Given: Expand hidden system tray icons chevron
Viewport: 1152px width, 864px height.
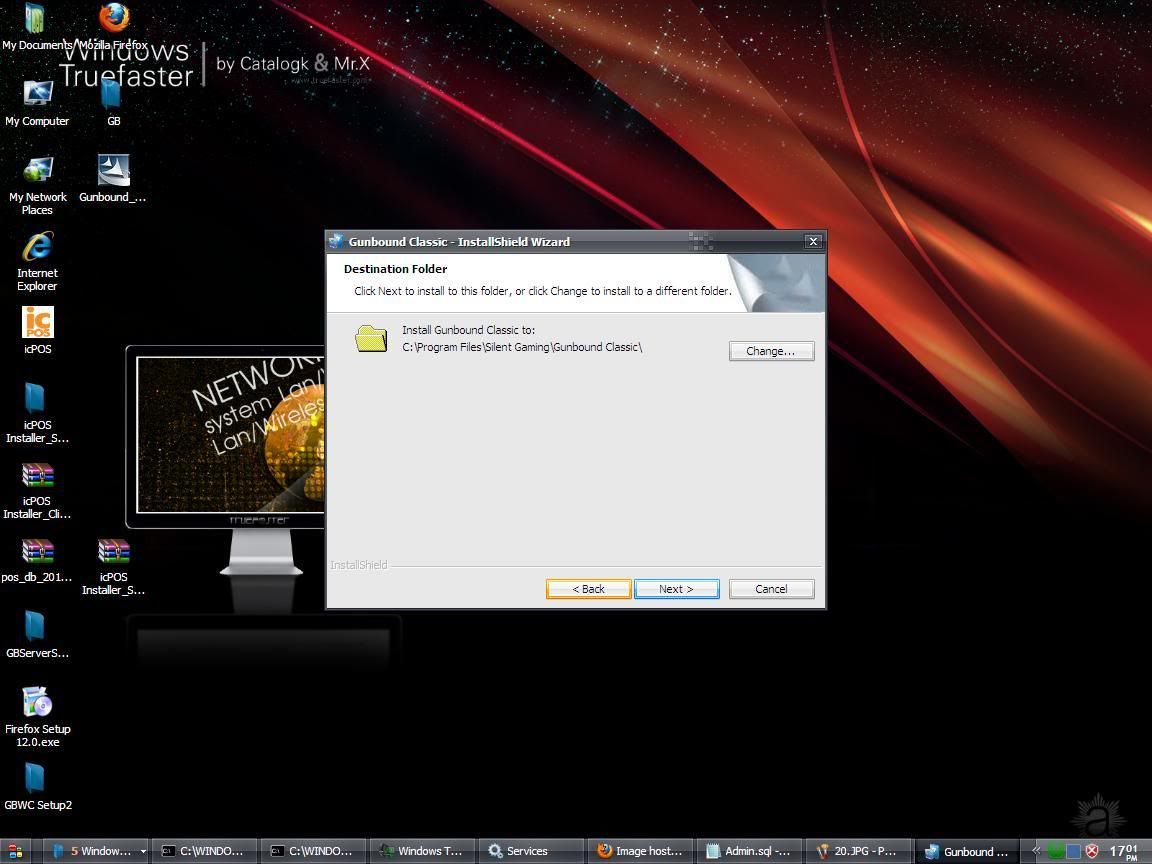Looking at the screenshot, I should coord(1036,851).
